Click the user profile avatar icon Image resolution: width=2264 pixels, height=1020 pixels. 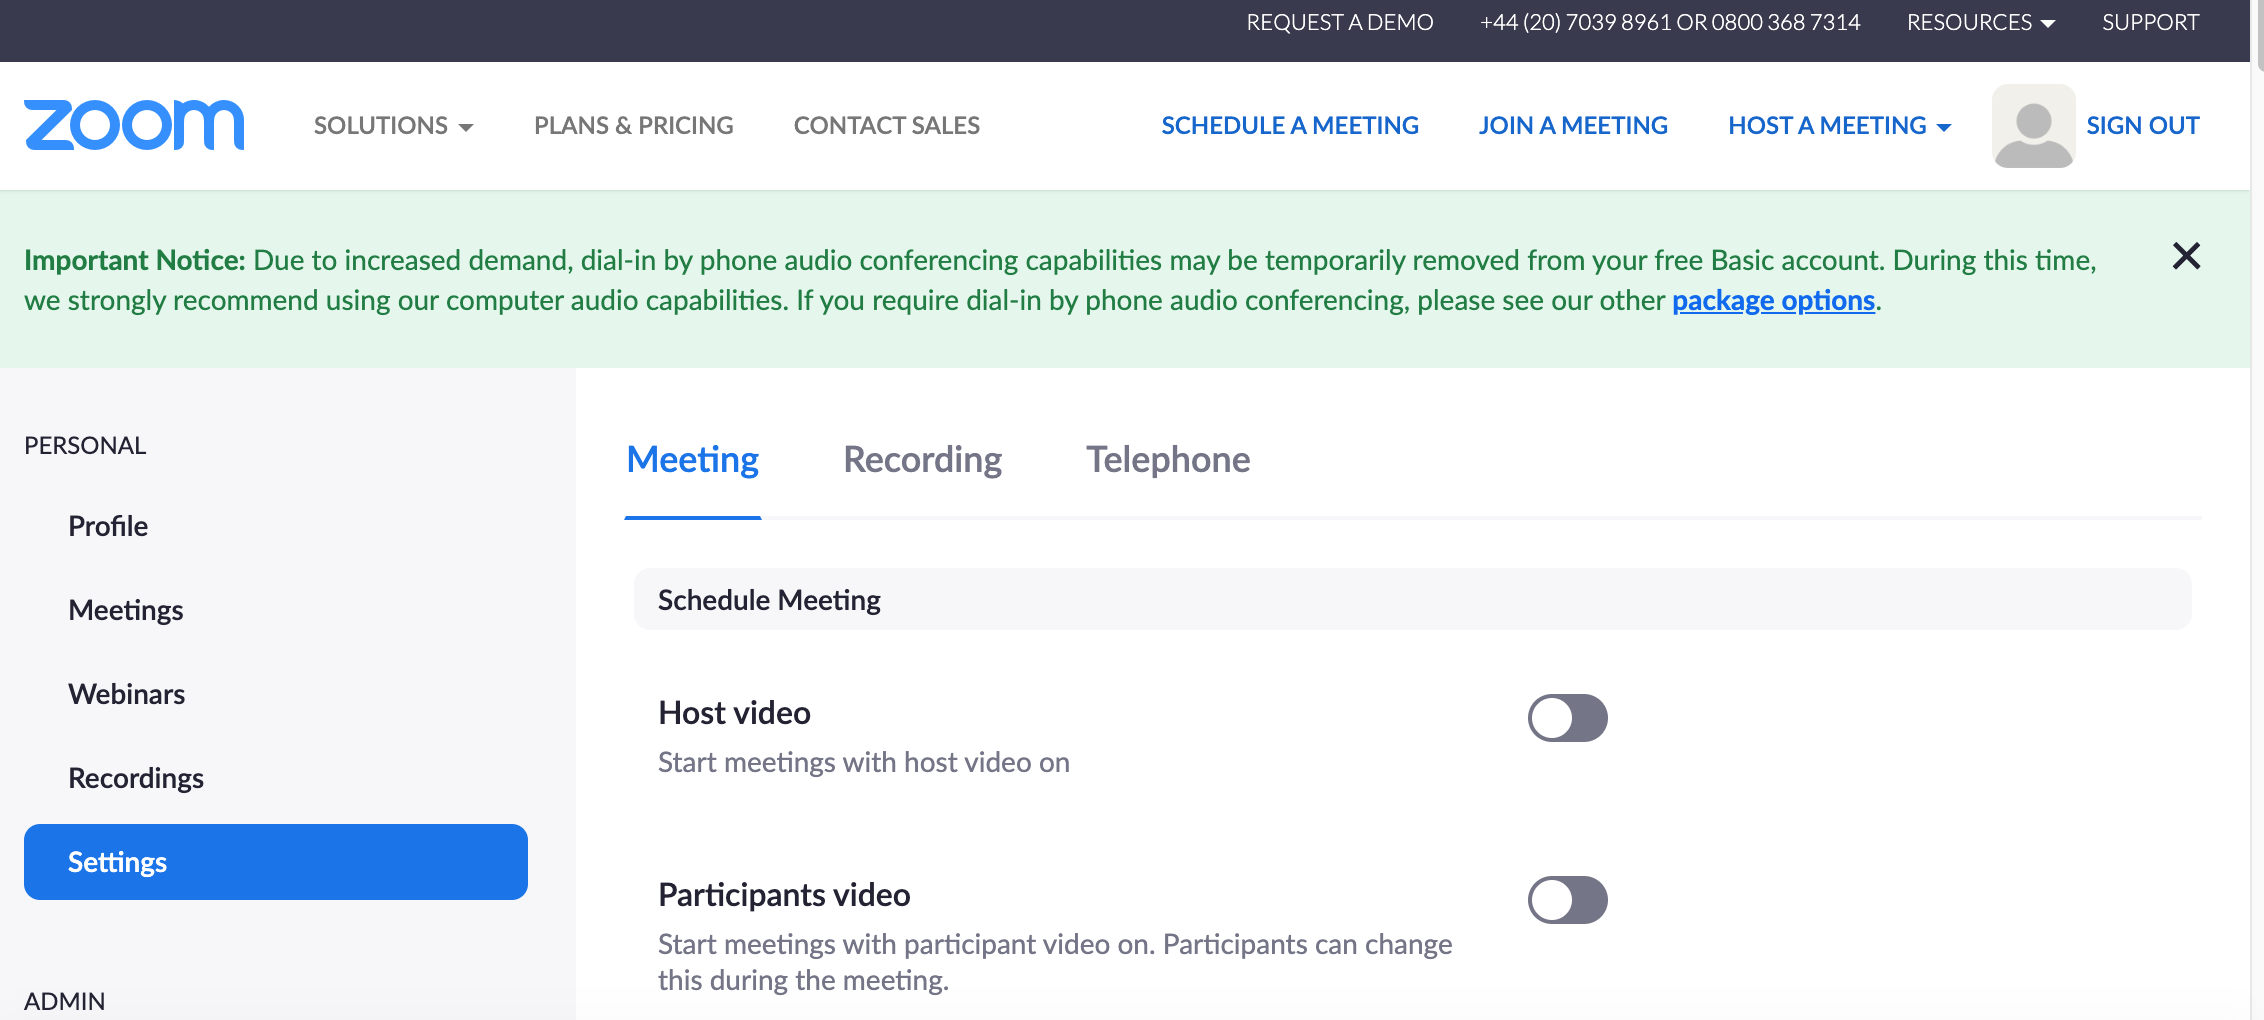(x=2033, y=126)
